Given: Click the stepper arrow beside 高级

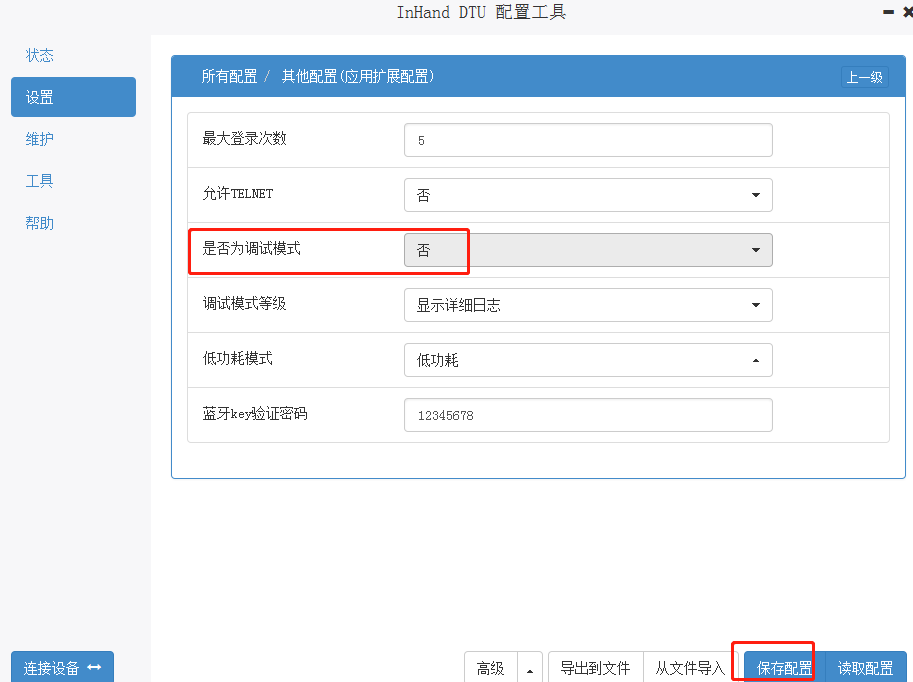Looking at the screenshot, I should (x=529, y=667).
